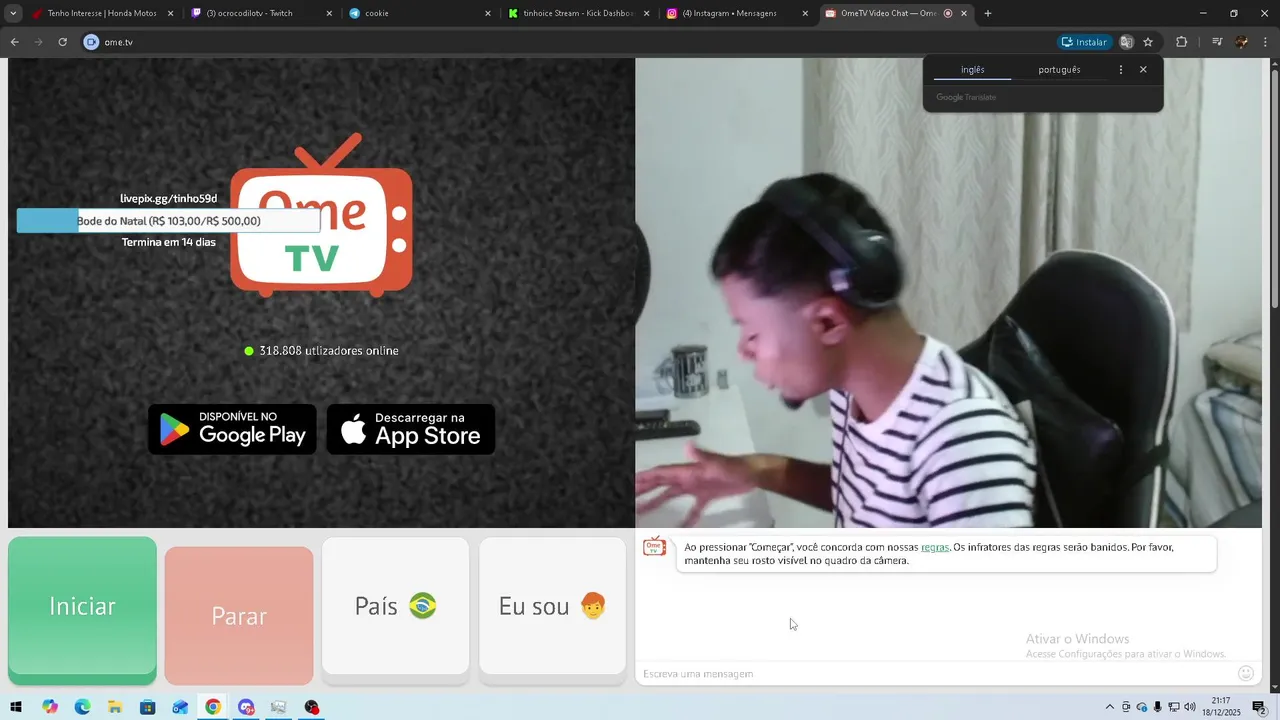Open Google Translate popup options menu
This screenshot has width=1280, height=720.
(1121, 70)
